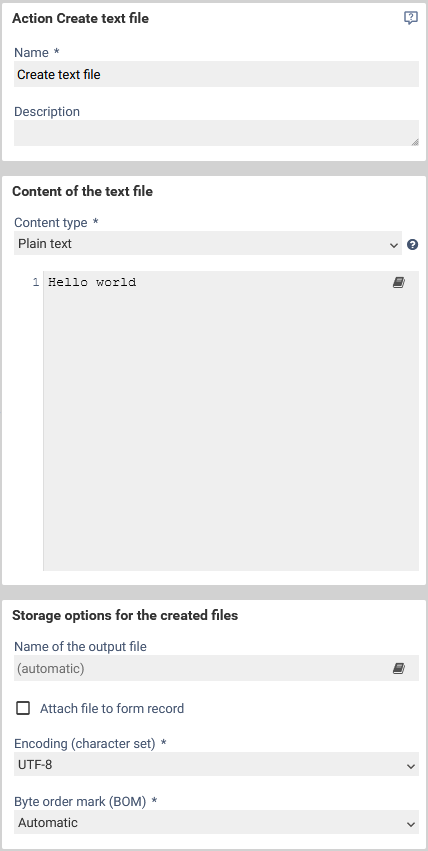The image size is (428, 851).
Task: Open the action help icon at top right
Action: click(x=411, y=18)
